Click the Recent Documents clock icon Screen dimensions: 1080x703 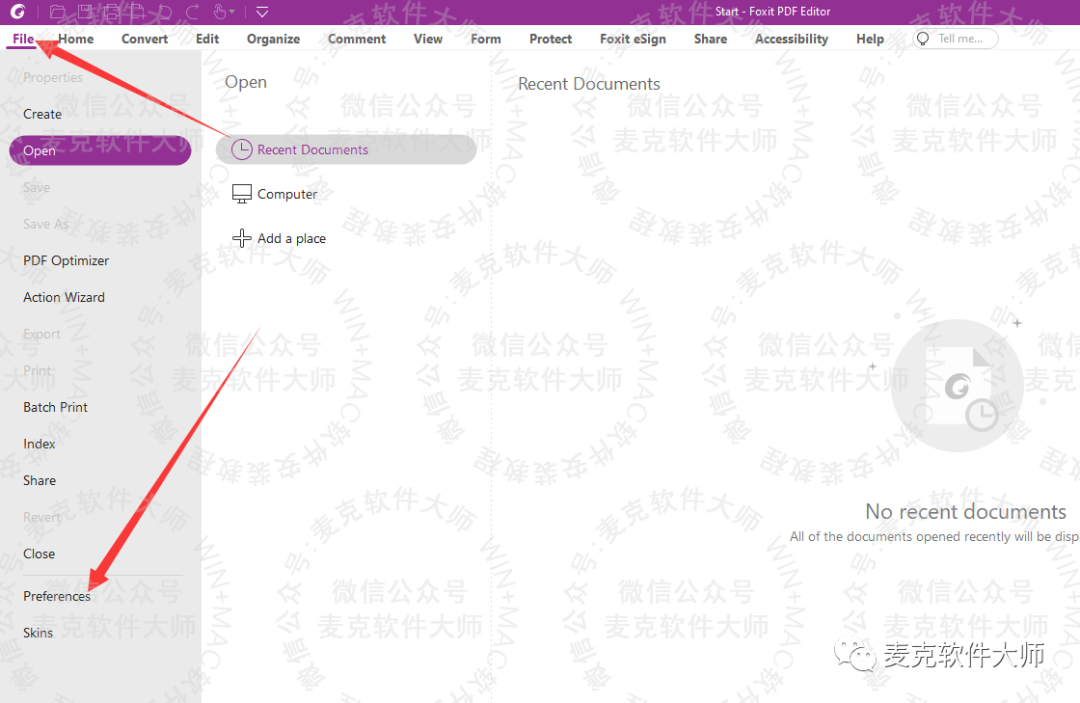coord(241,149)
